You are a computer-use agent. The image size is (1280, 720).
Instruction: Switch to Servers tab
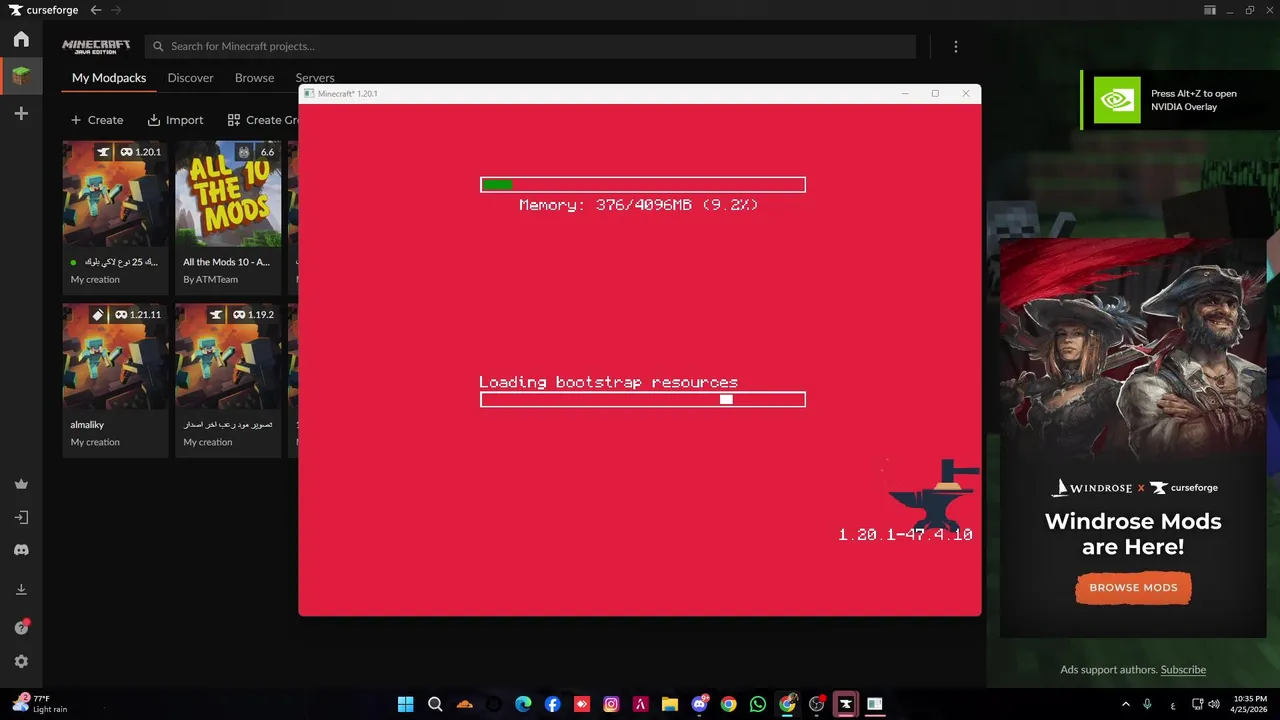315,78
